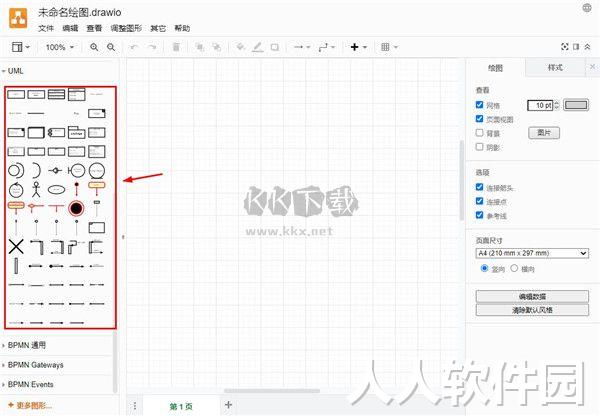Select the vertical activation bar shape

tap(16, 266)
